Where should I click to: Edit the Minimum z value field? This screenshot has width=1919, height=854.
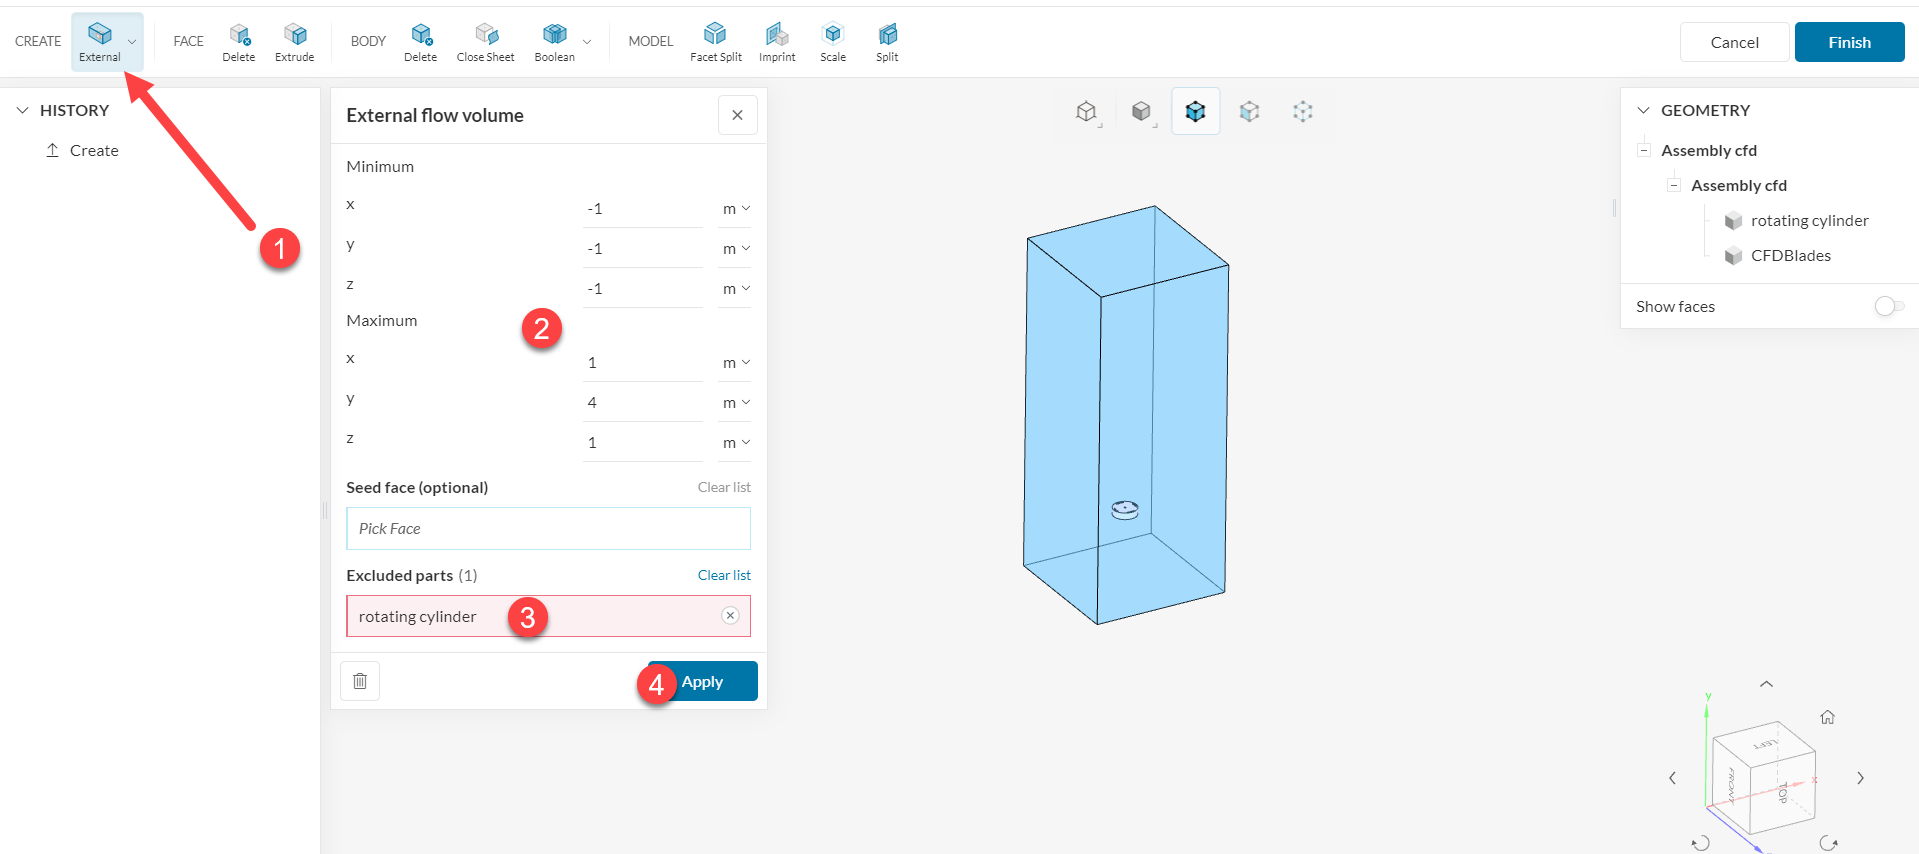[644, 288]
